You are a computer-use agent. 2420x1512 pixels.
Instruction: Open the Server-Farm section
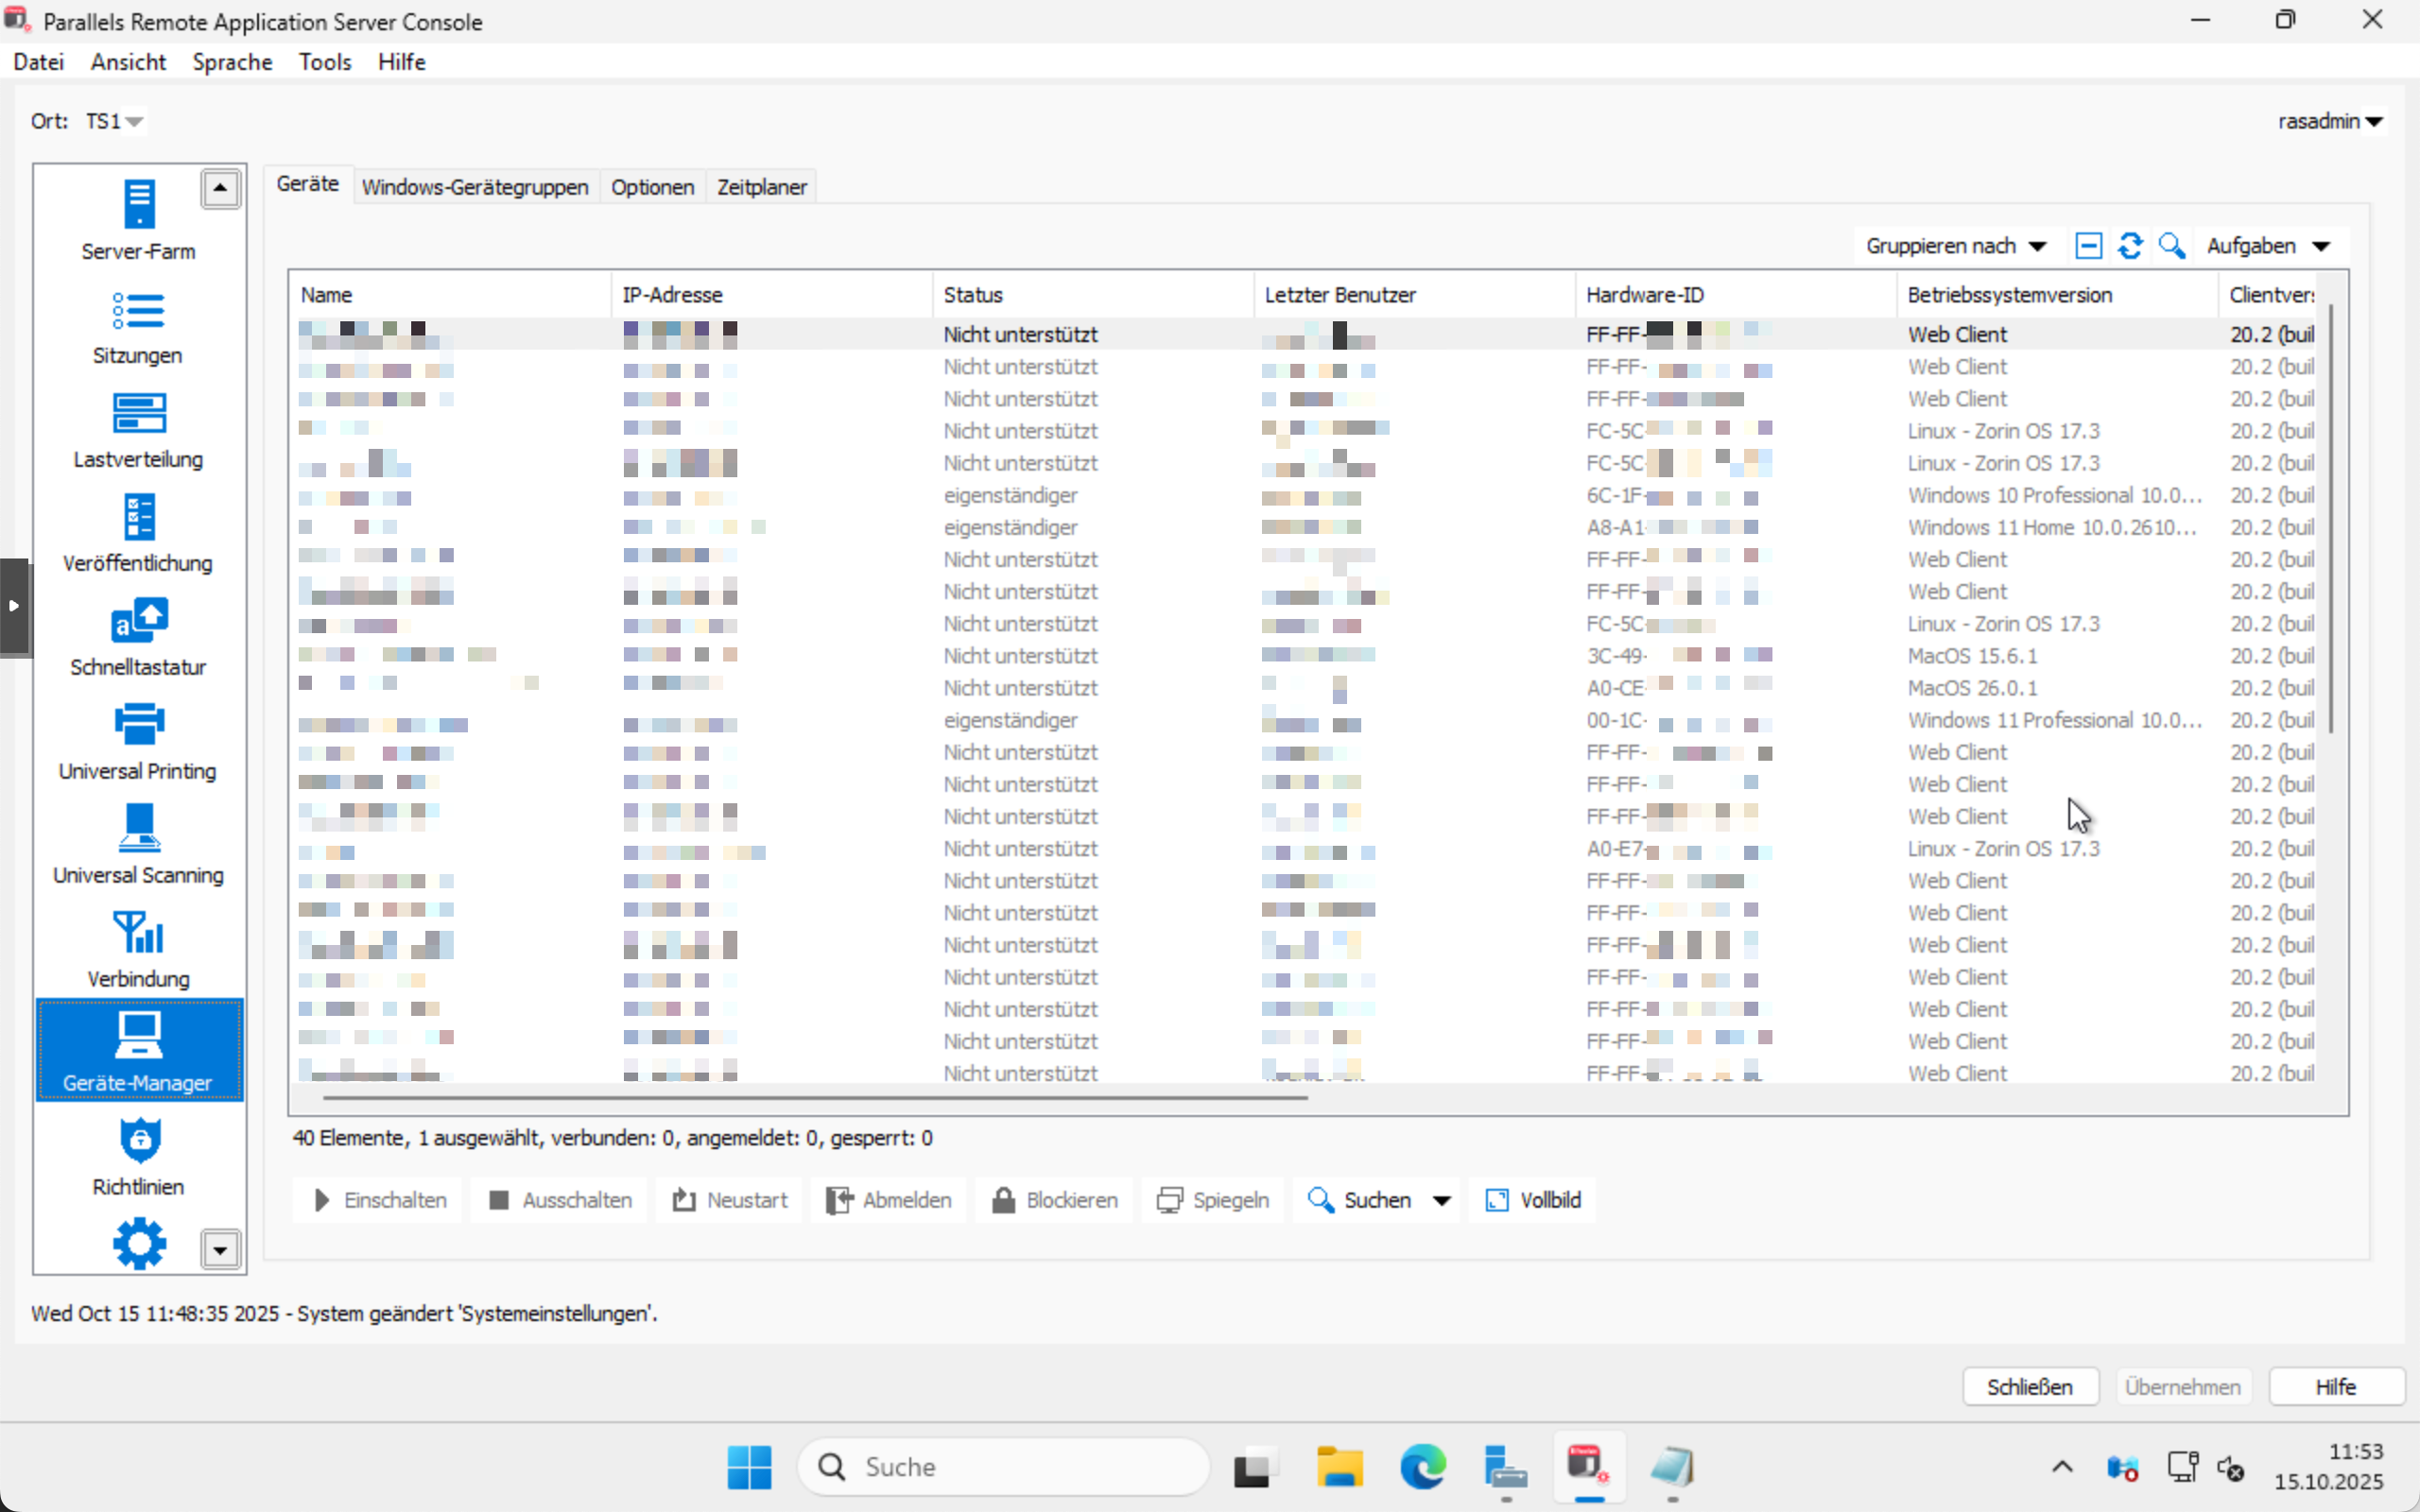tap(138, 219)
